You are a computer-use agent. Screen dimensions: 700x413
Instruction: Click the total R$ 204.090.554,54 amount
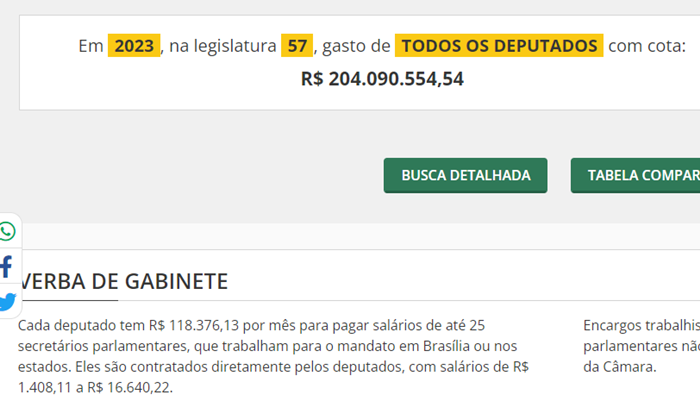point(382,78)
